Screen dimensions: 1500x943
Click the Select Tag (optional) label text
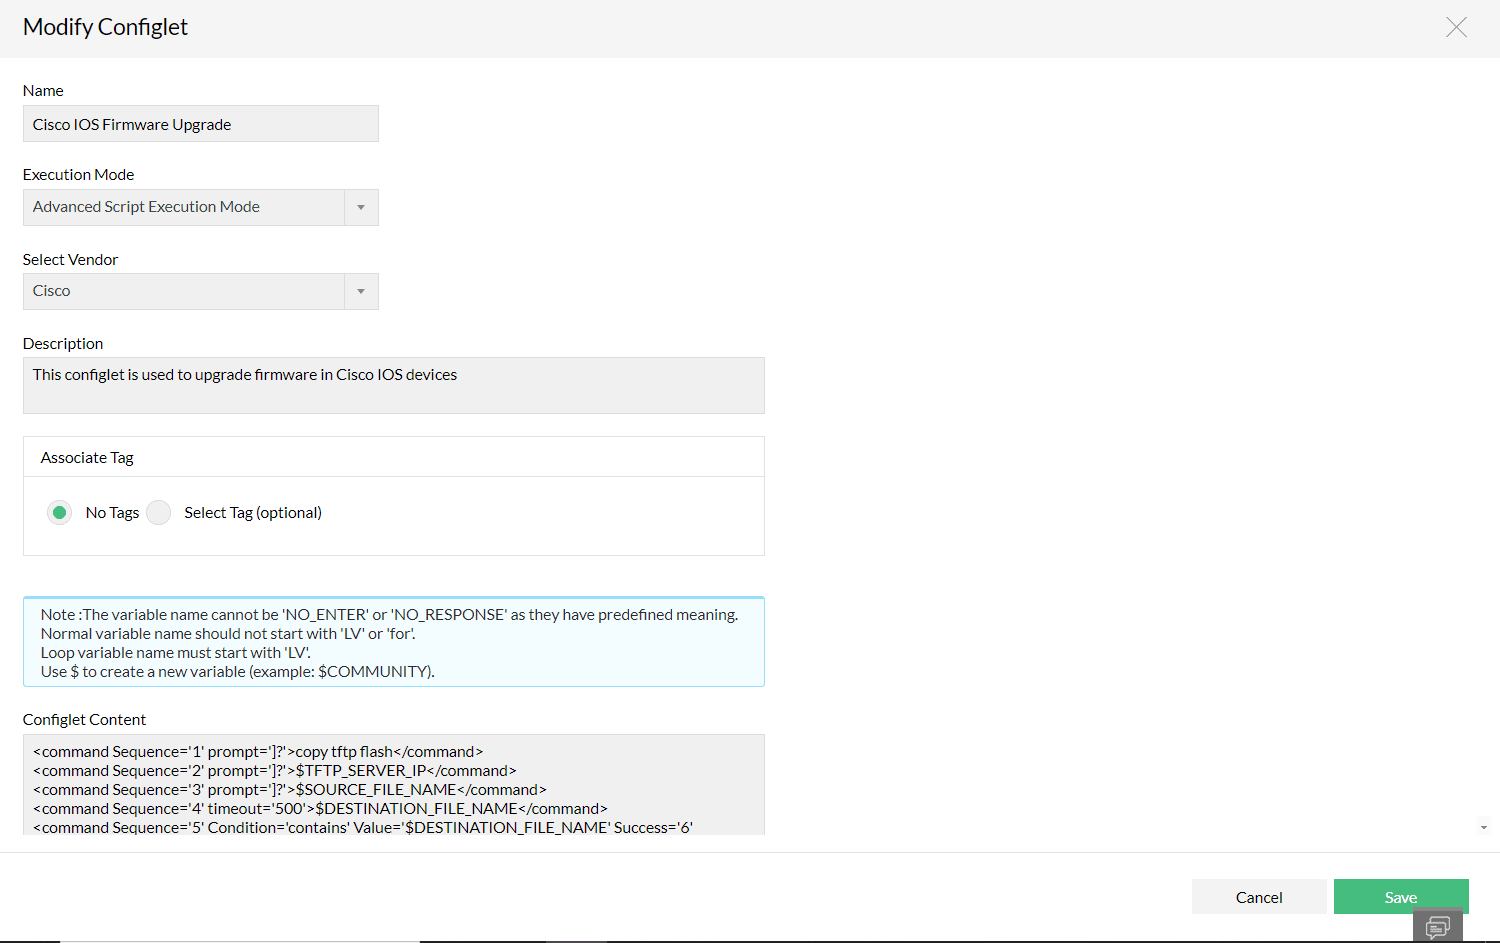pyautogui.click(x=253, y=513)
